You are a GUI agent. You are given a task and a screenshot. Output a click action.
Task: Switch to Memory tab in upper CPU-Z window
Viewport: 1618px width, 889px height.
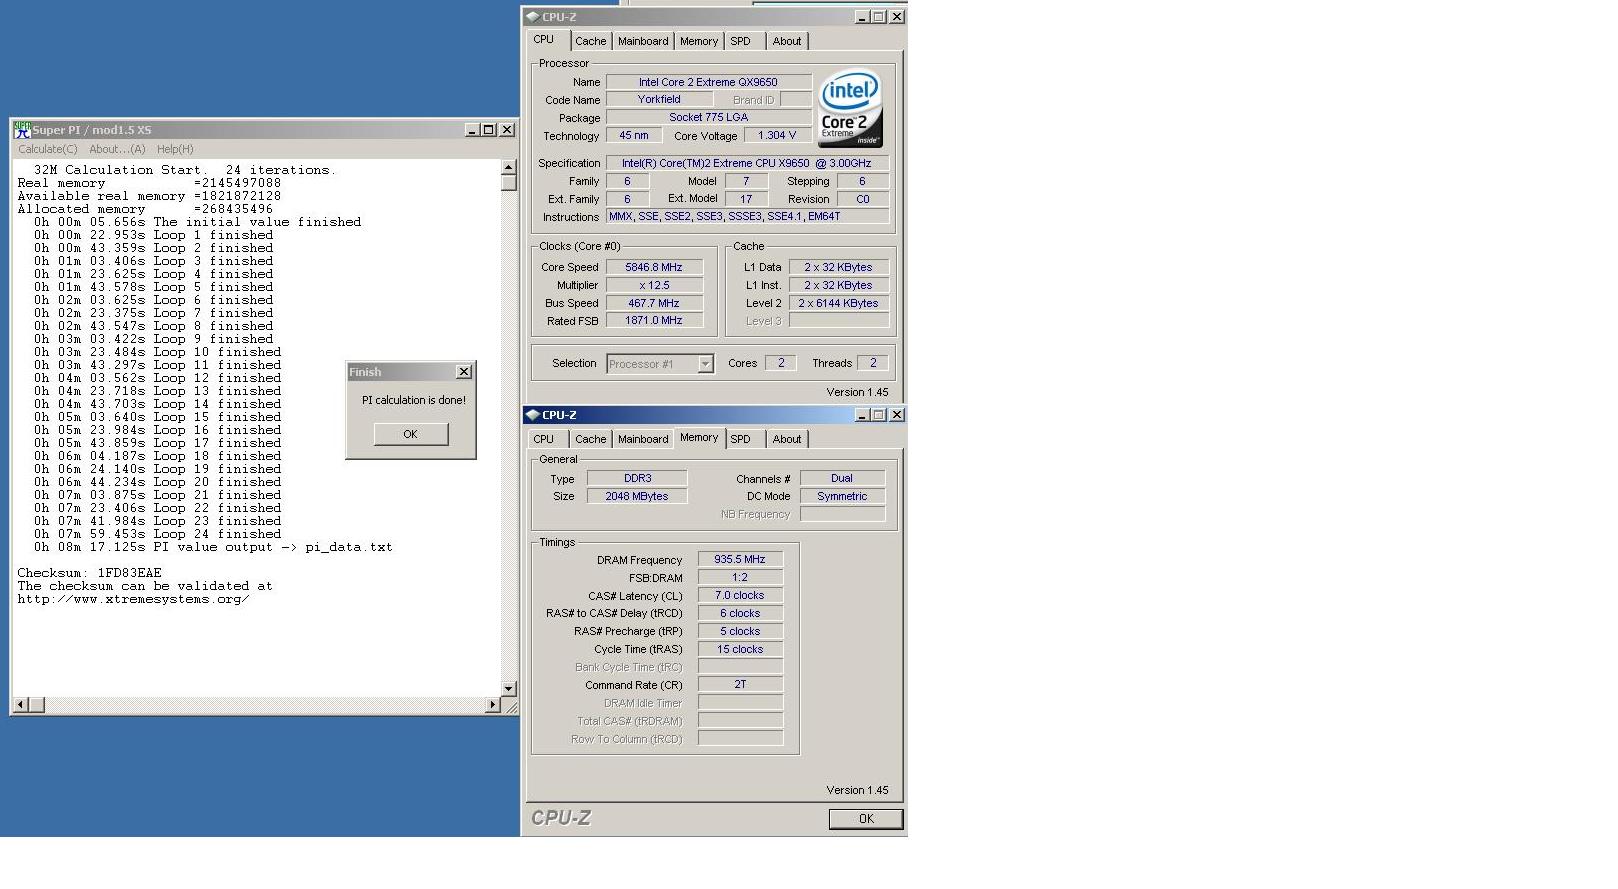699,41
